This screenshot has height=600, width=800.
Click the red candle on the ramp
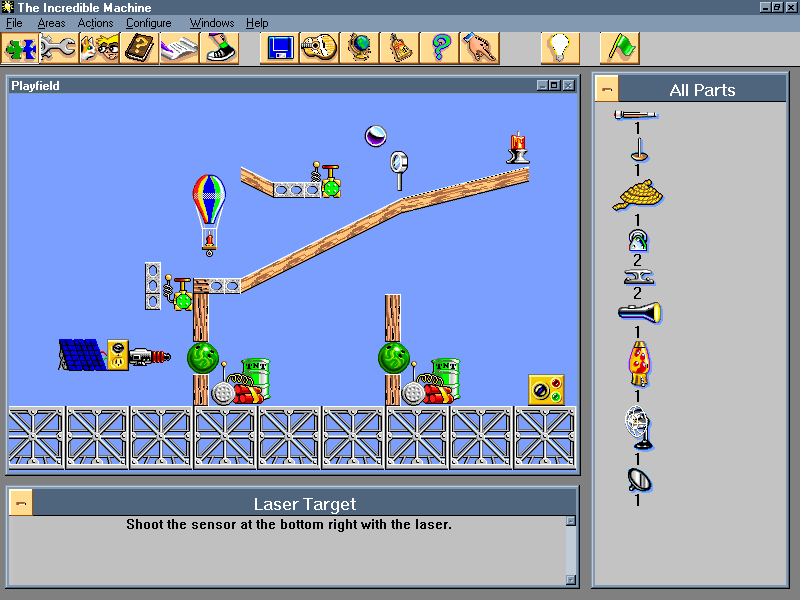[x=518, y=148]
